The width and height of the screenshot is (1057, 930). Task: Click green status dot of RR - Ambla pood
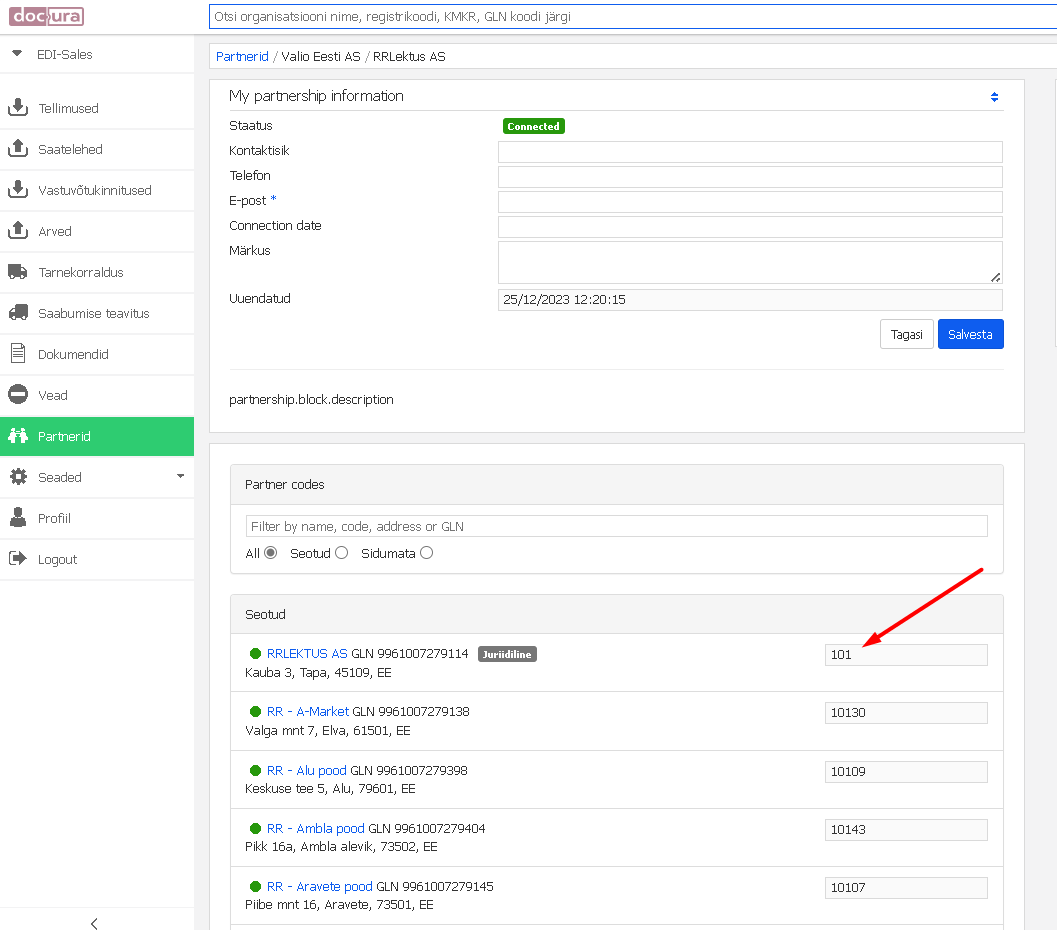(x=255, y=828)
